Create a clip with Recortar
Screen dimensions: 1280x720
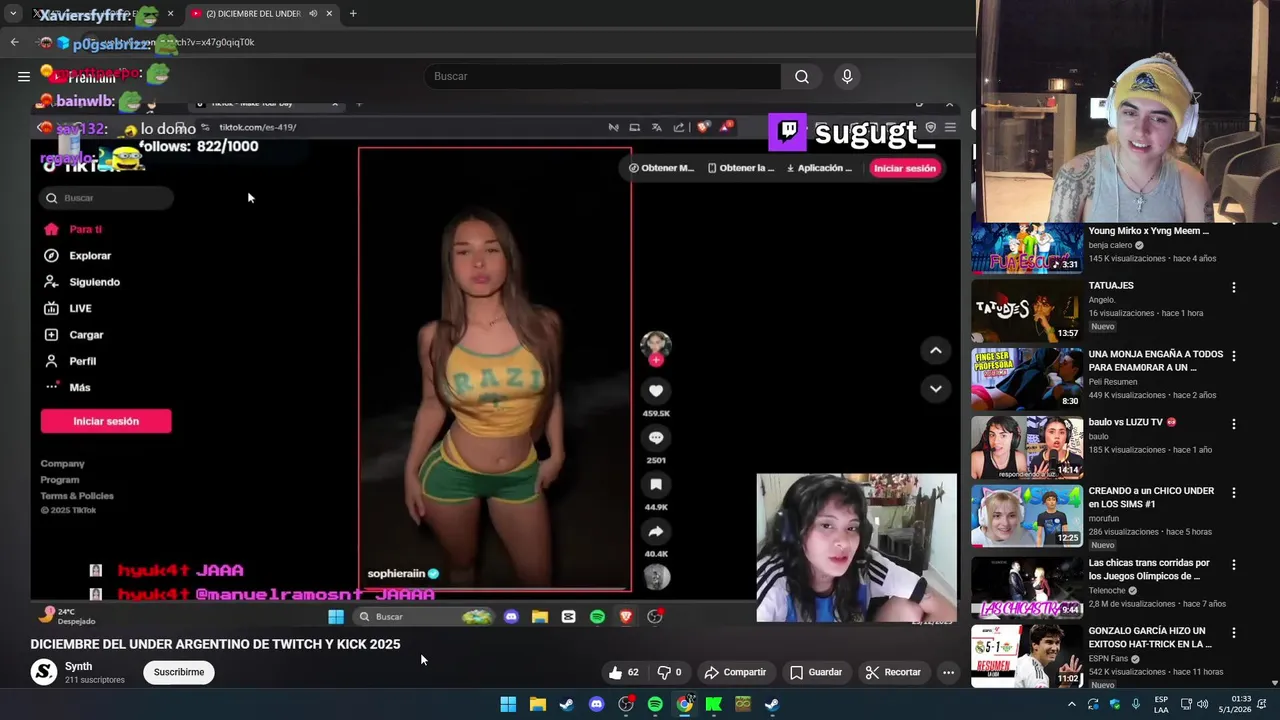[x=892, y=672]
